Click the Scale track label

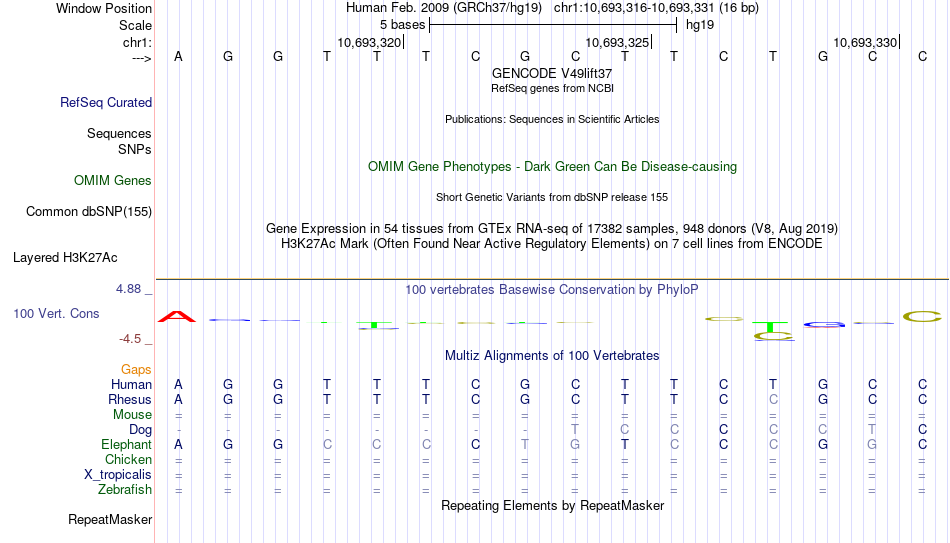coord(135,25)
